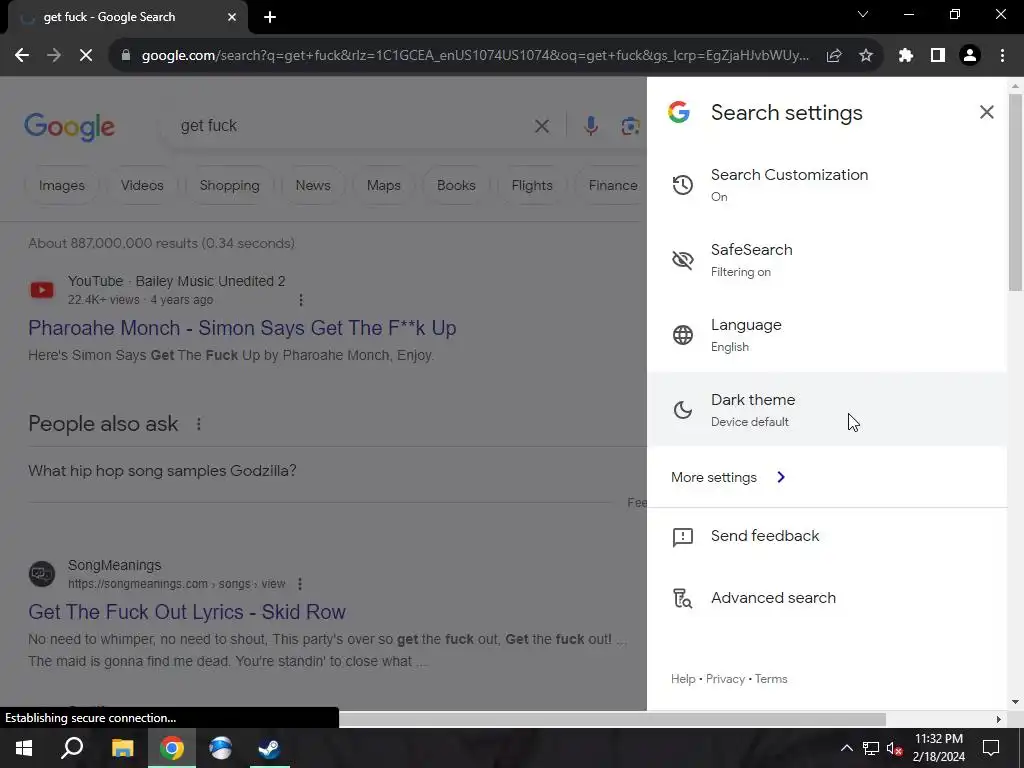Open Windows Start menu

(x=24, y=748)
